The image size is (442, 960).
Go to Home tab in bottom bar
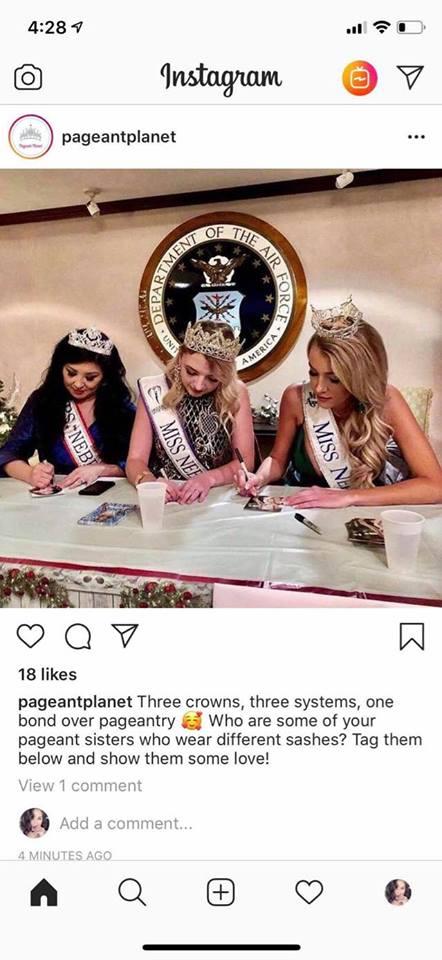point(44,893)
